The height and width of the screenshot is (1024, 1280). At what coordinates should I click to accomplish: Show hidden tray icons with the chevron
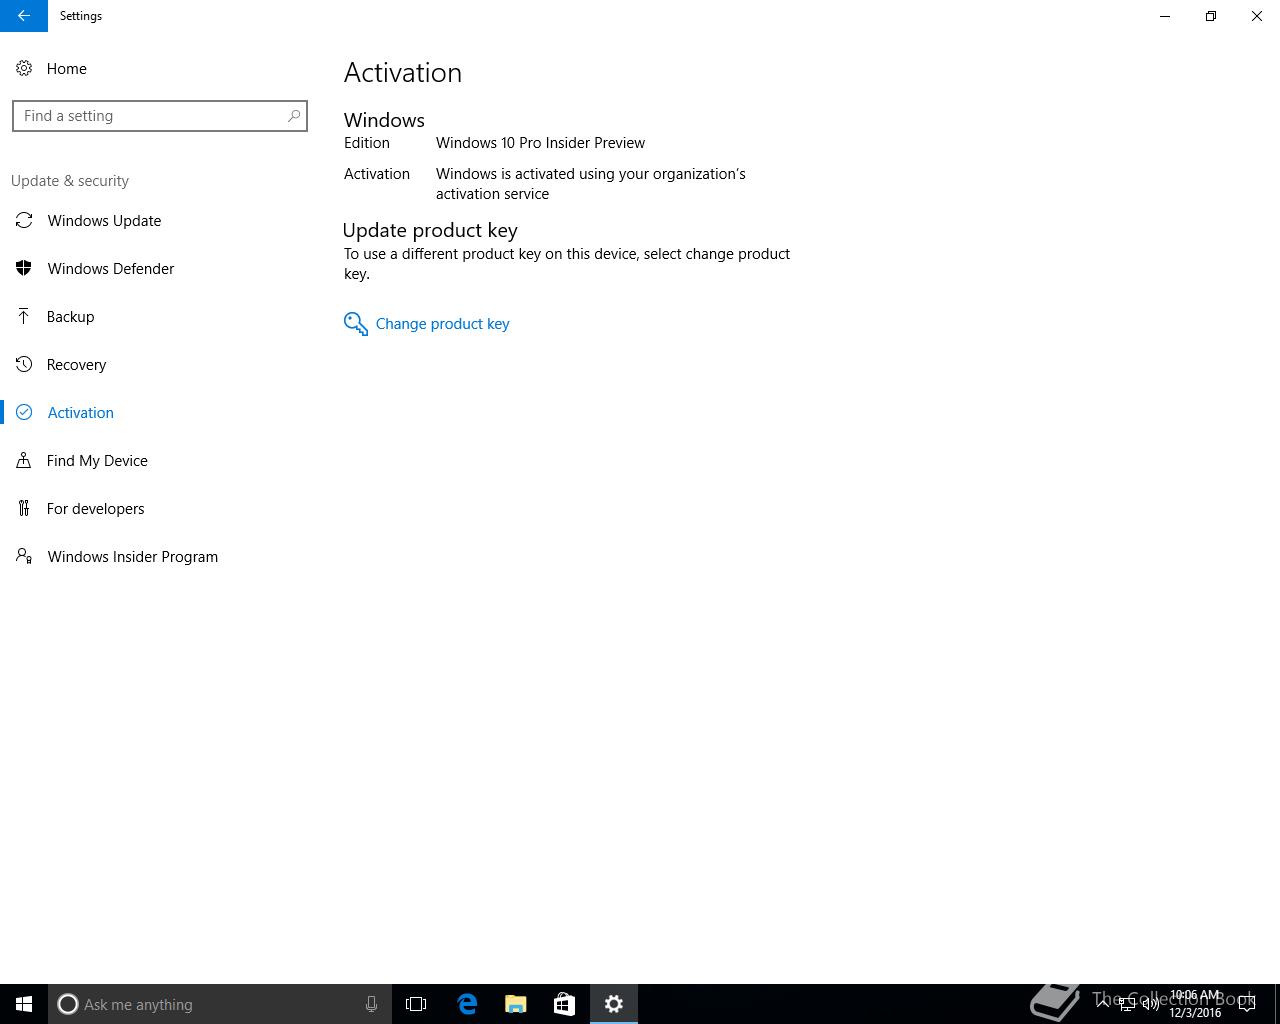coord(1103,1004)
